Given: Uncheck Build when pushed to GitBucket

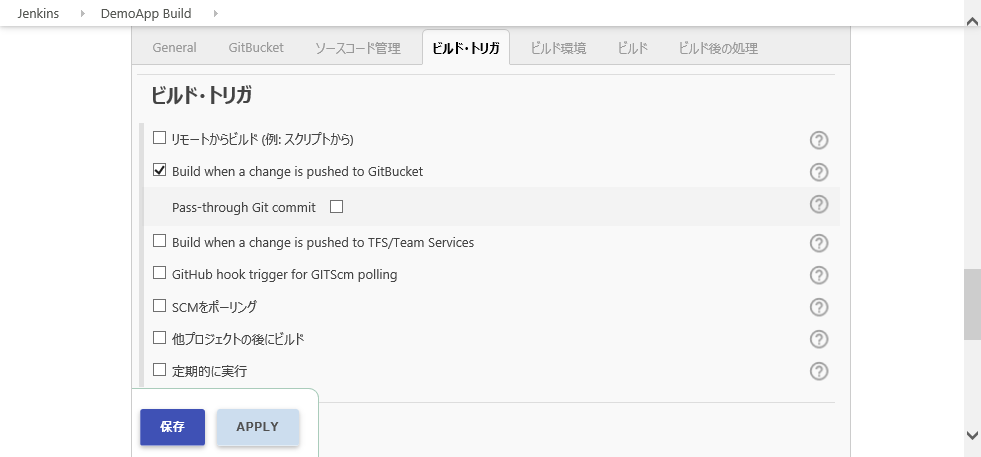Looking at the screenshot, I should click(159, 170).
